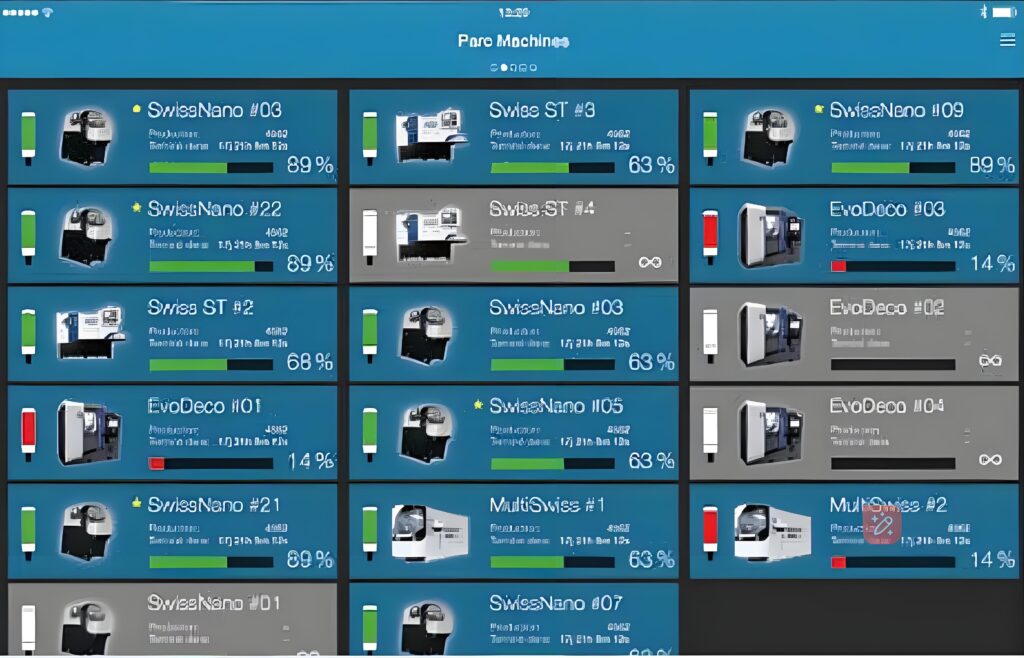The width and height of the screenshot is (1024, 658).
Task: Select the machine image on Swiss ST #2
Action: pyautogui.click(x=90, y=334)
